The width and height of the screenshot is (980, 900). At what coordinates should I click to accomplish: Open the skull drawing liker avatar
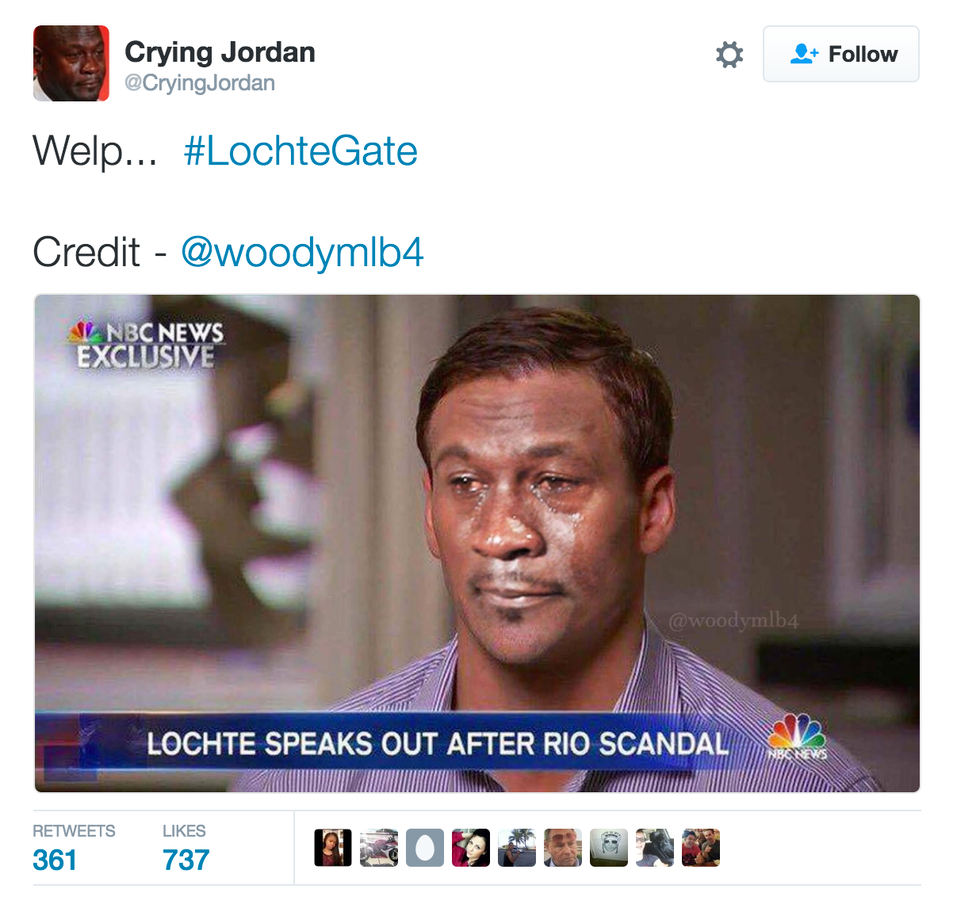tap(609, 848)
